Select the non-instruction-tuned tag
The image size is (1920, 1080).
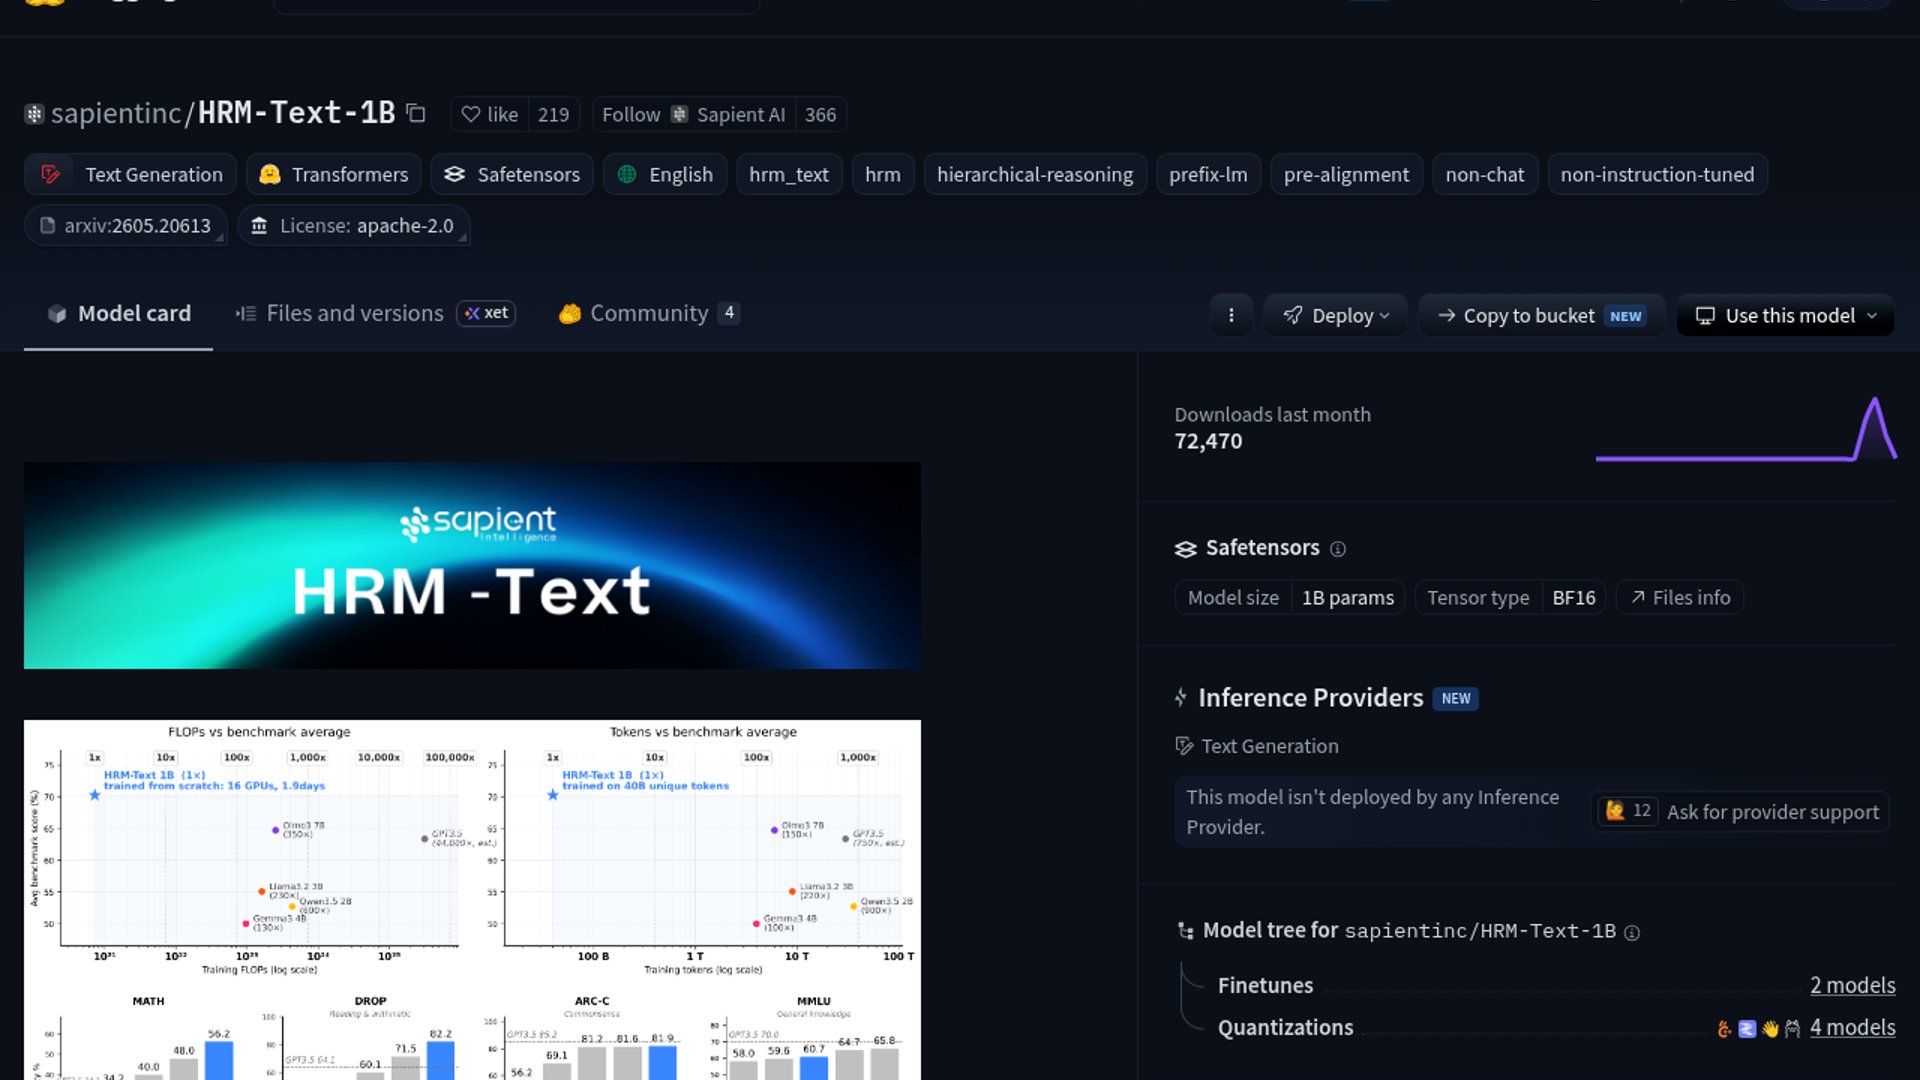[1657, 174]
